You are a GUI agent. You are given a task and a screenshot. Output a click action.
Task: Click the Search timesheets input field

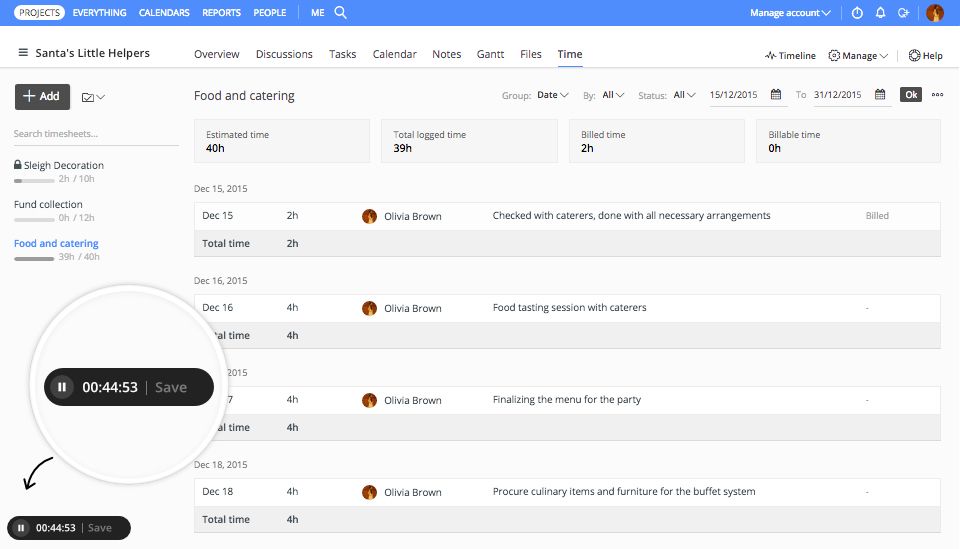[96, 134]
